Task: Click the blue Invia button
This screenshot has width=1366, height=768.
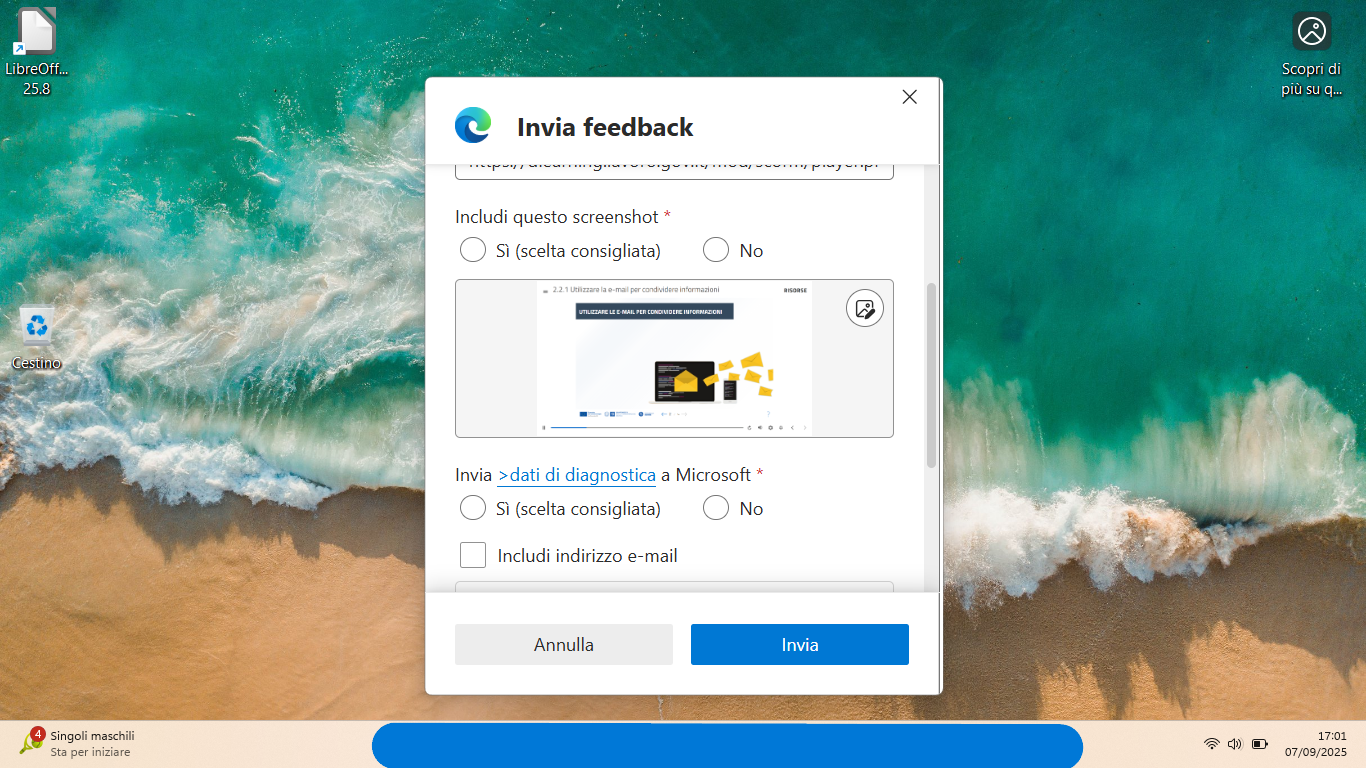Action: point(800,645)
